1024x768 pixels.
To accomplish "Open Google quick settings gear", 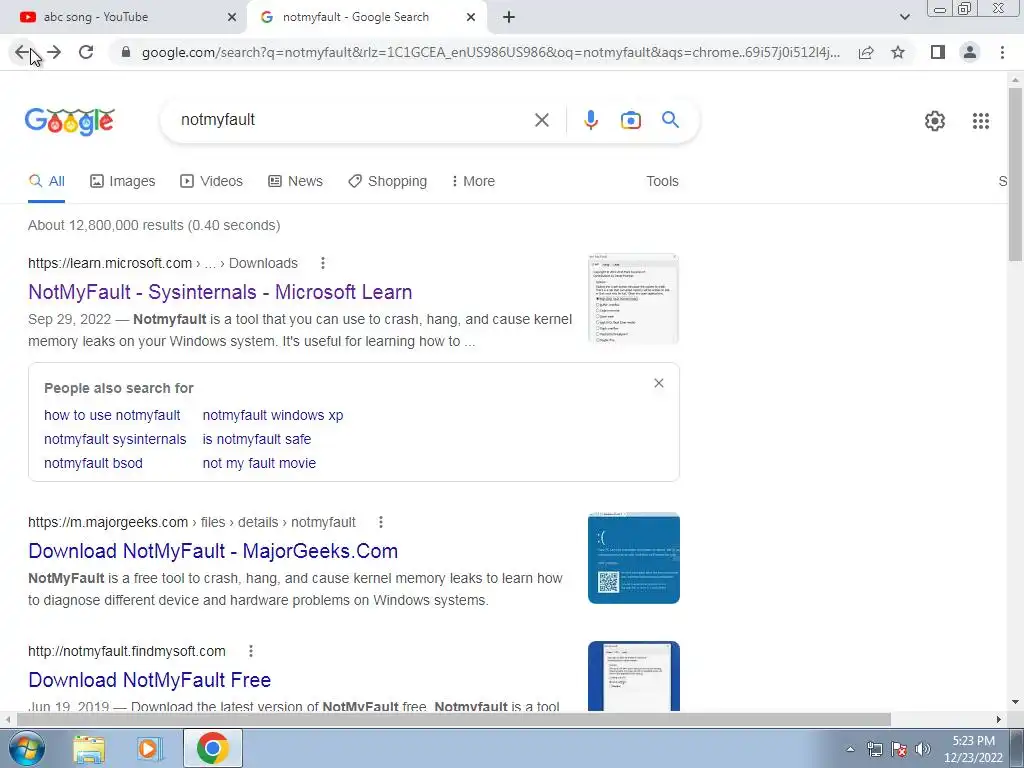I will (935, 121).
